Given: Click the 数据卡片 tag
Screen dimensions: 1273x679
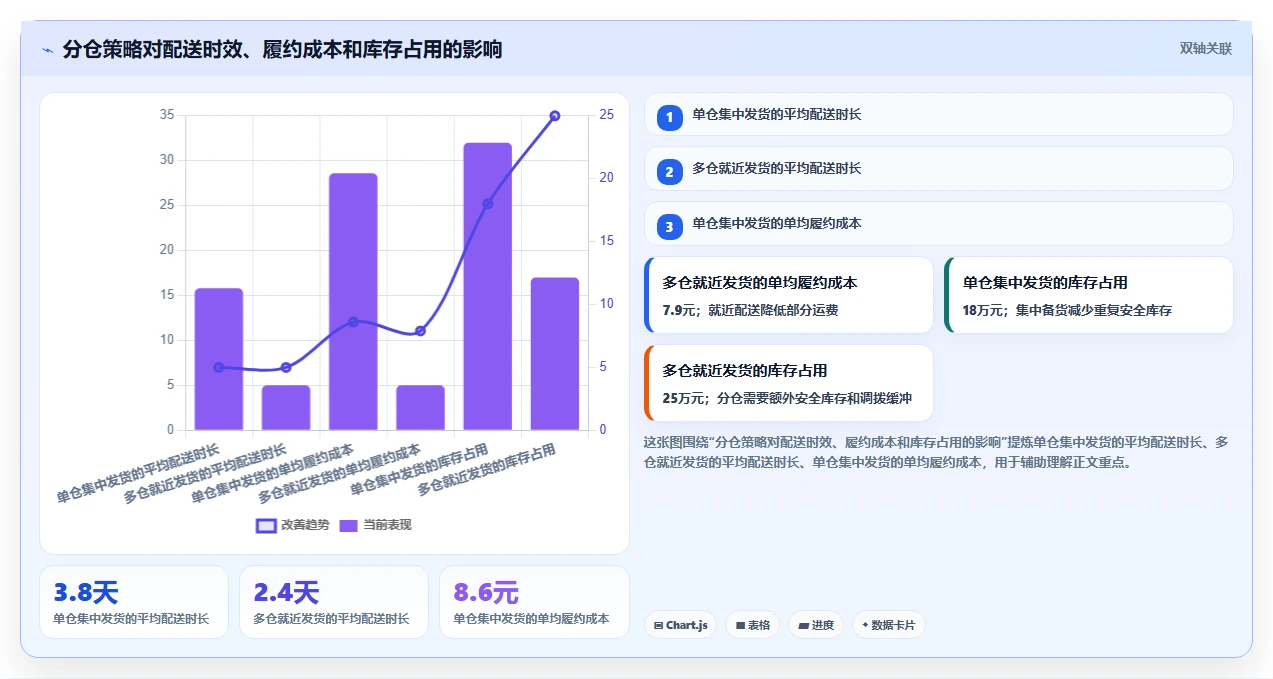Looking at the screenshot, I should point(889,625).
